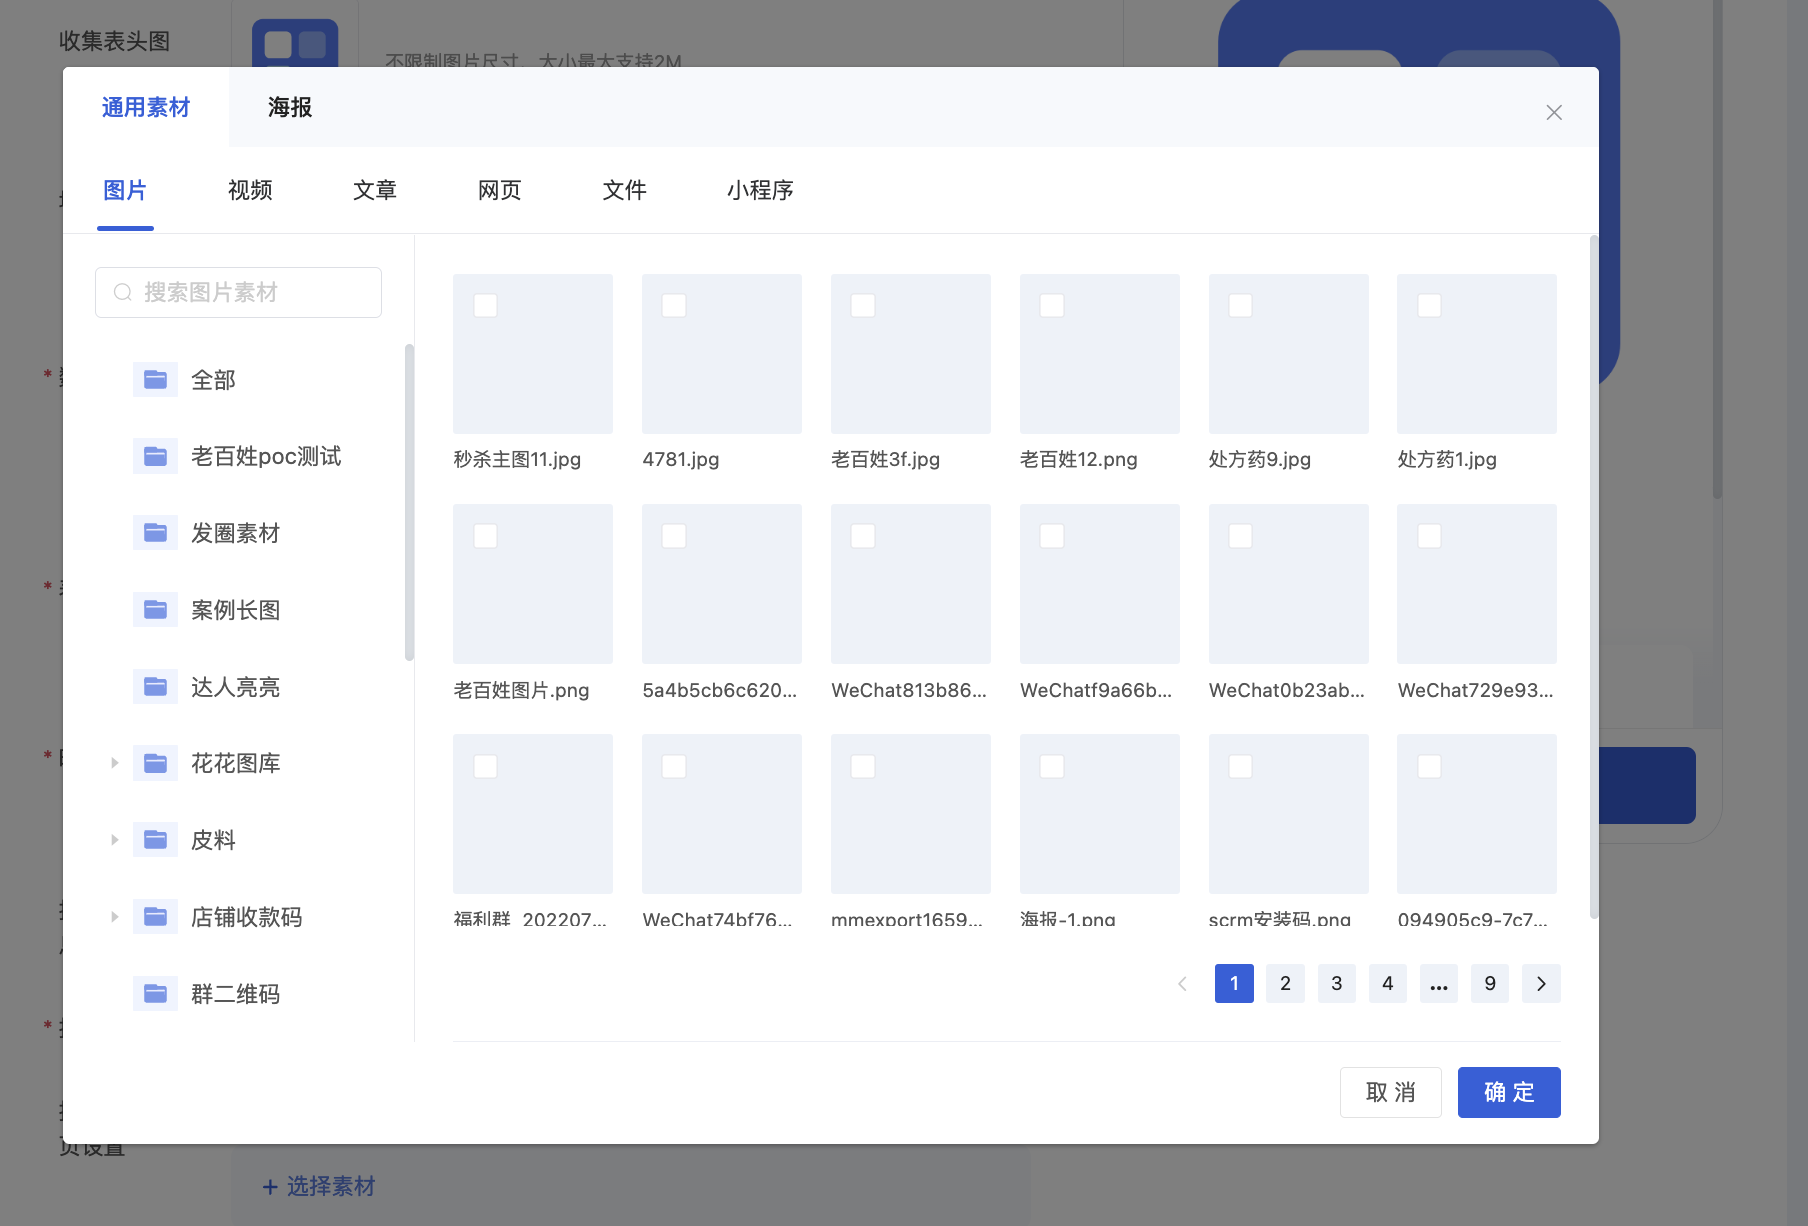Click the previous page left arrow
The height and width of the screenshot is (1226, 1808).
click(x=1183, y=984)
